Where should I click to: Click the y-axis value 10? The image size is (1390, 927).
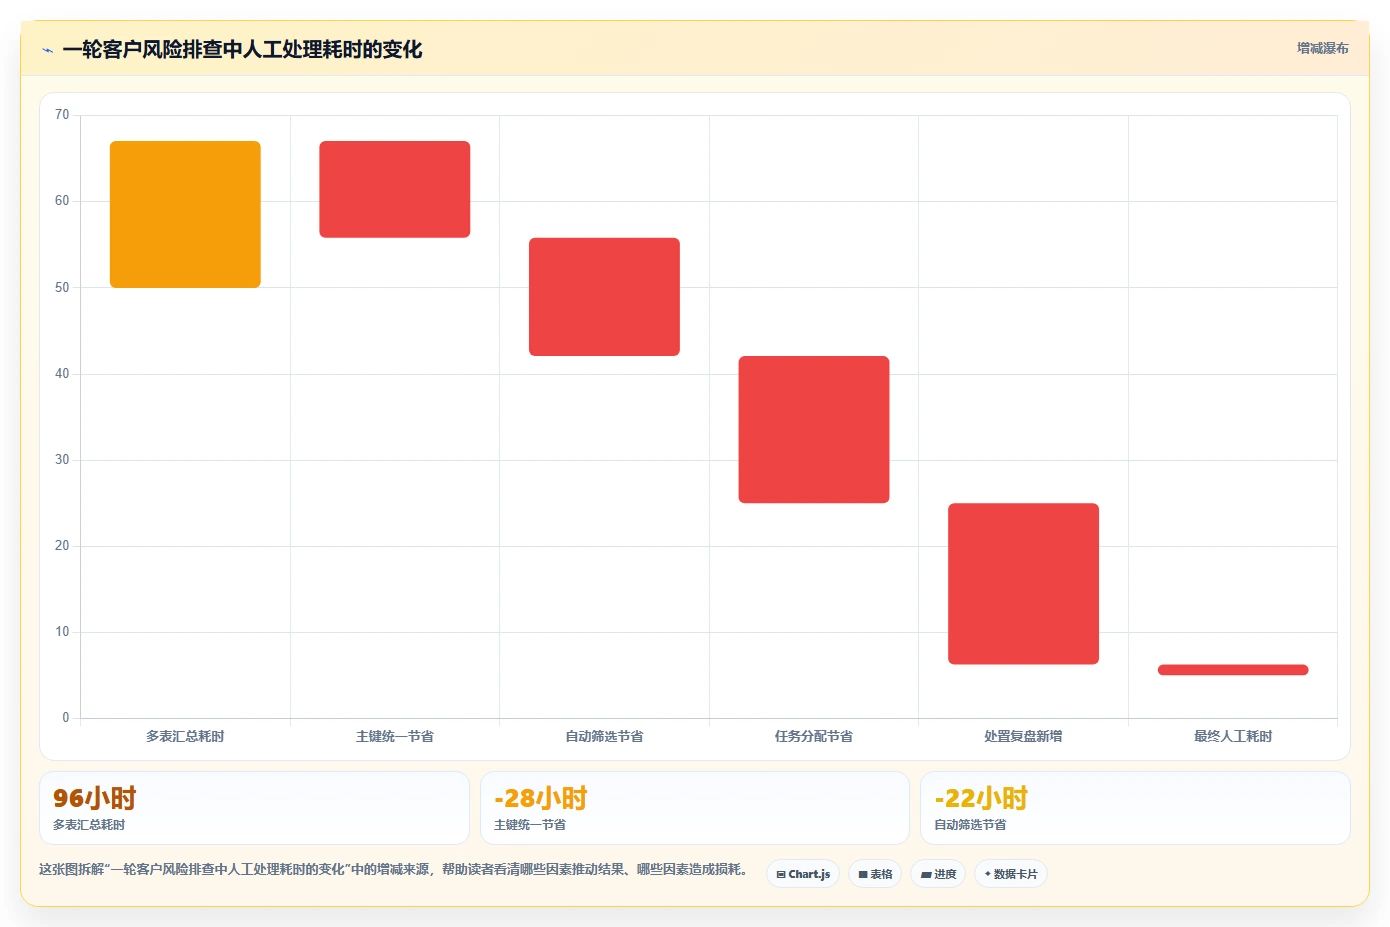[x=62, y=632]
